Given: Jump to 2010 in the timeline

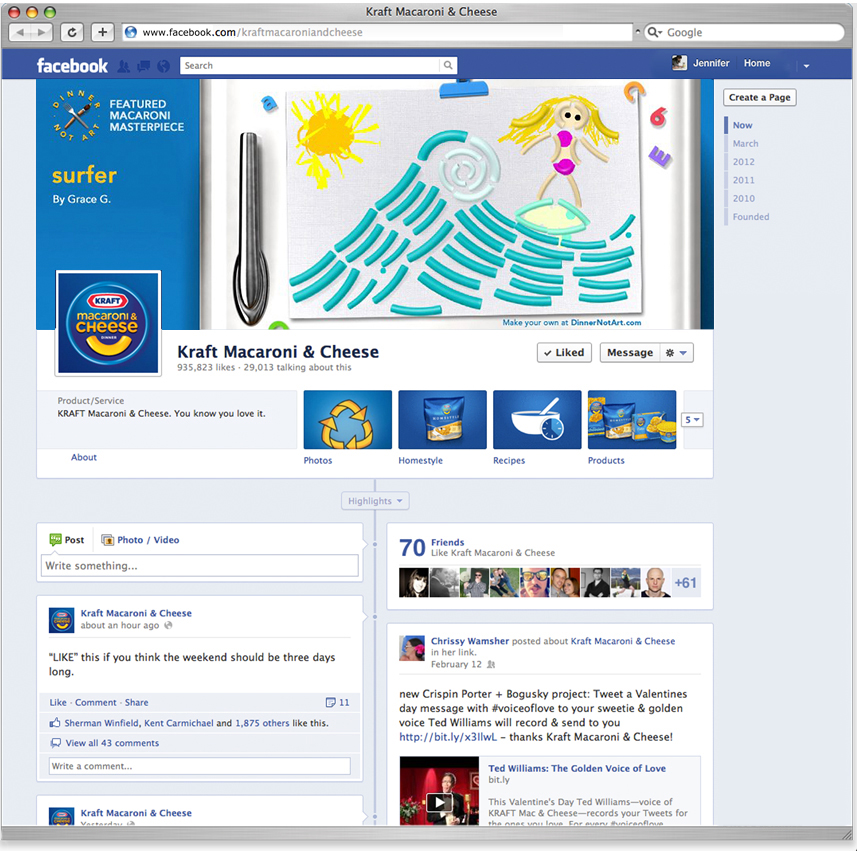Looking at the screenshot, I should click(x=743, y=198).
